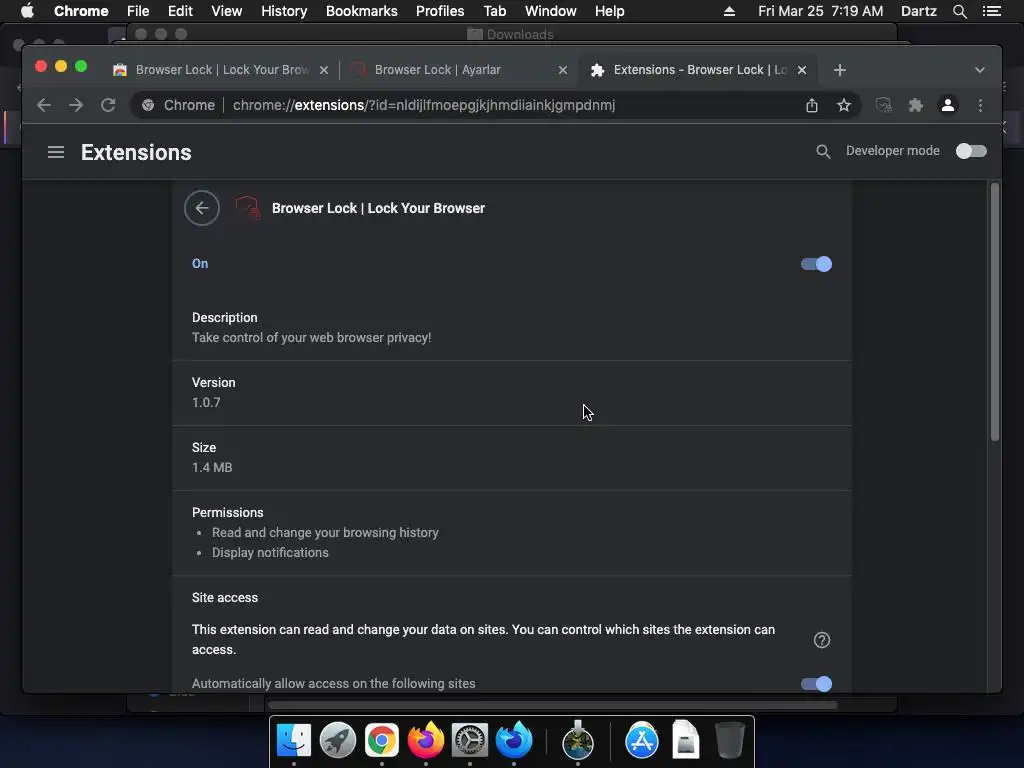Open Launchpad from the Dock

[338, 740]
